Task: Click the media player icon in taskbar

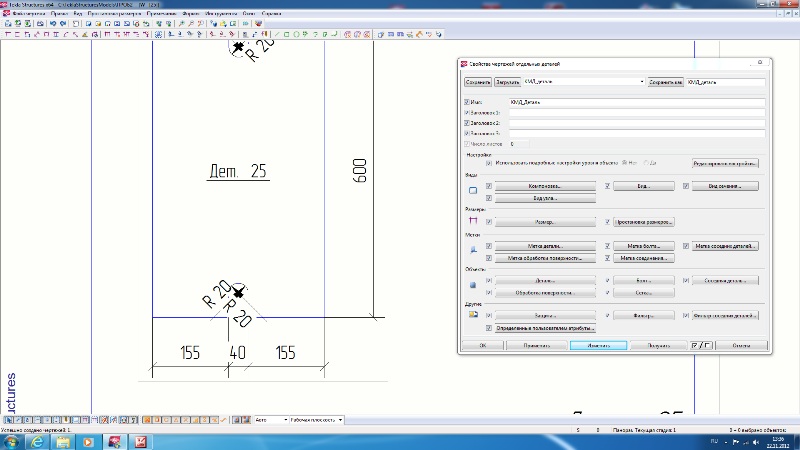Action: click(87, 441)
